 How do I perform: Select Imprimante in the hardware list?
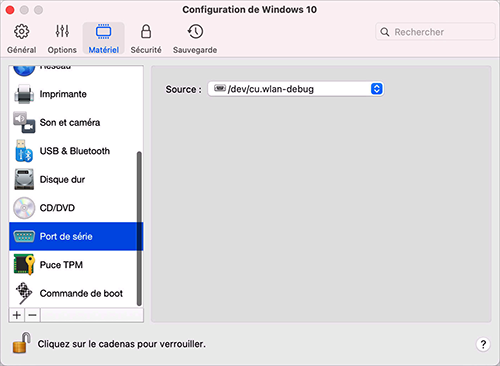click(x=76, y=94)
